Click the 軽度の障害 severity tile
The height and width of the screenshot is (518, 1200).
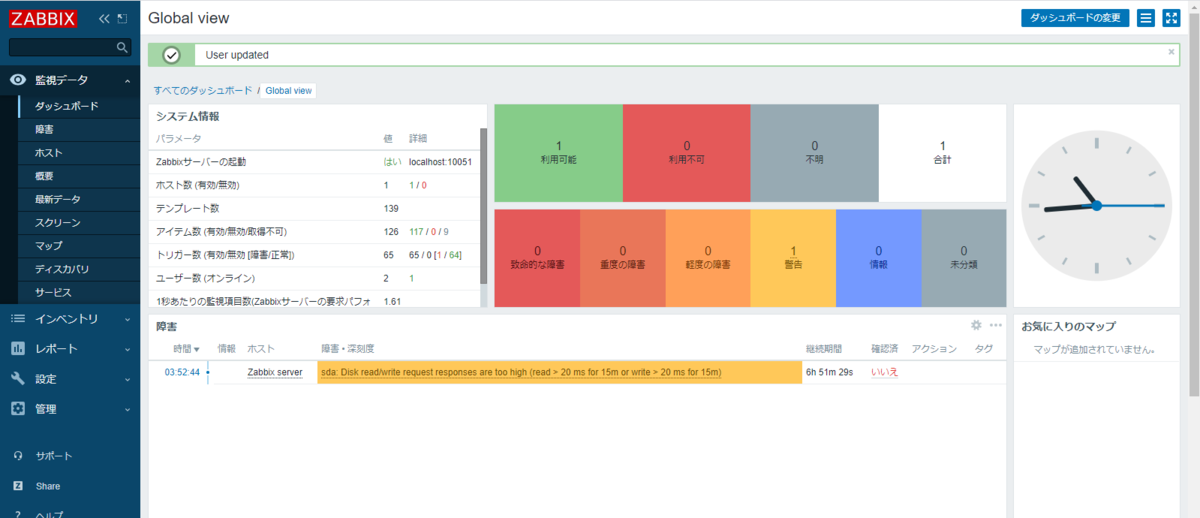[708, 258]
